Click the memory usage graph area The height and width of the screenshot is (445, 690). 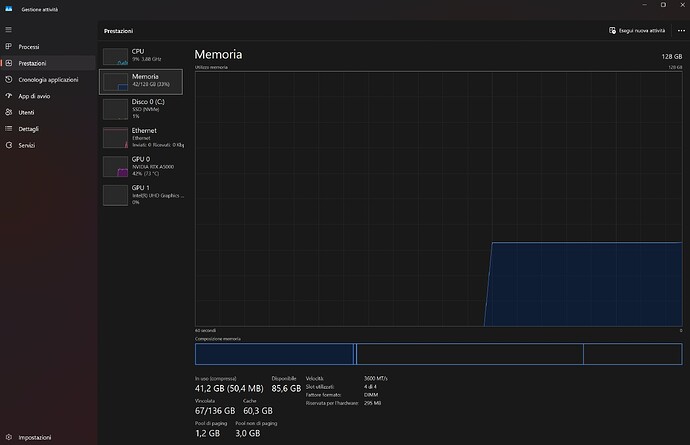438,198
